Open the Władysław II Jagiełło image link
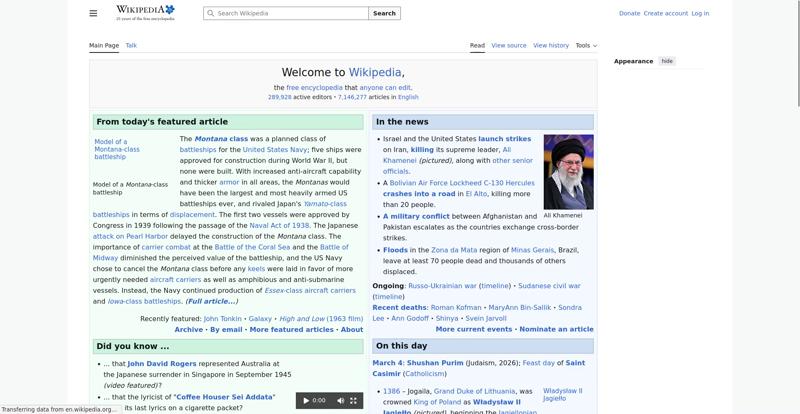 pos(562,394)
